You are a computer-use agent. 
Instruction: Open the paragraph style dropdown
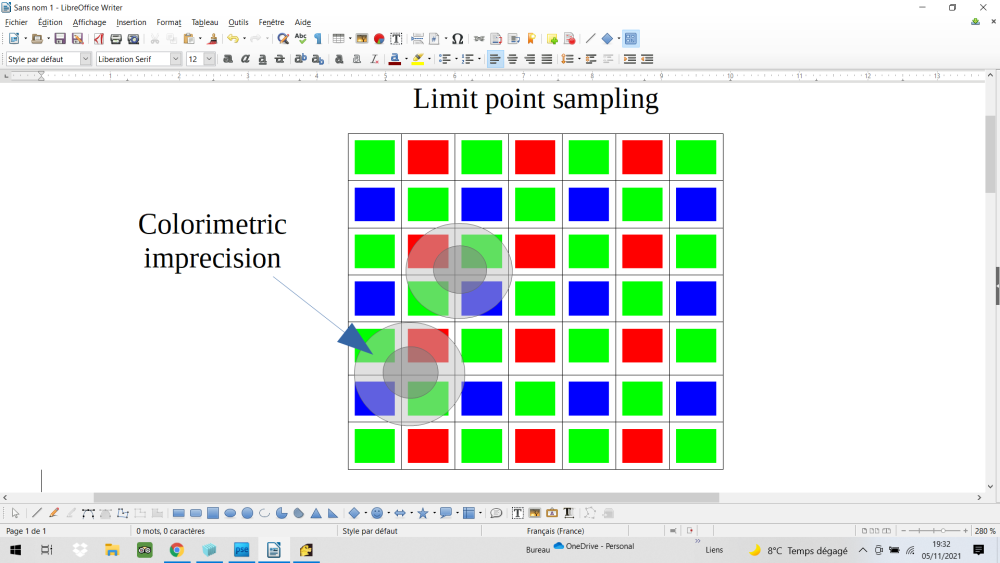click(85, 59)
